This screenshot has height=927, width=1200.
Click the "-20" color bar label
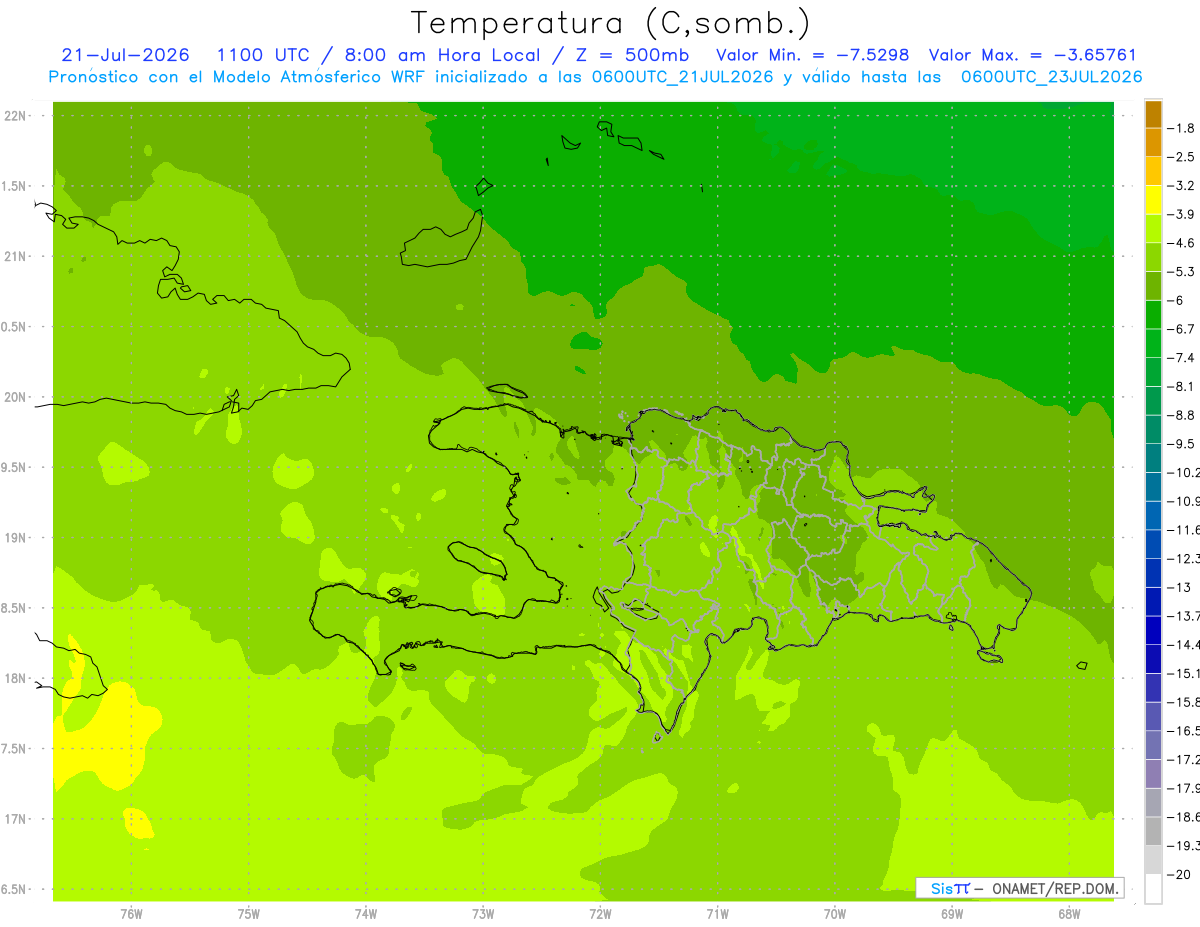(1181, 875)
